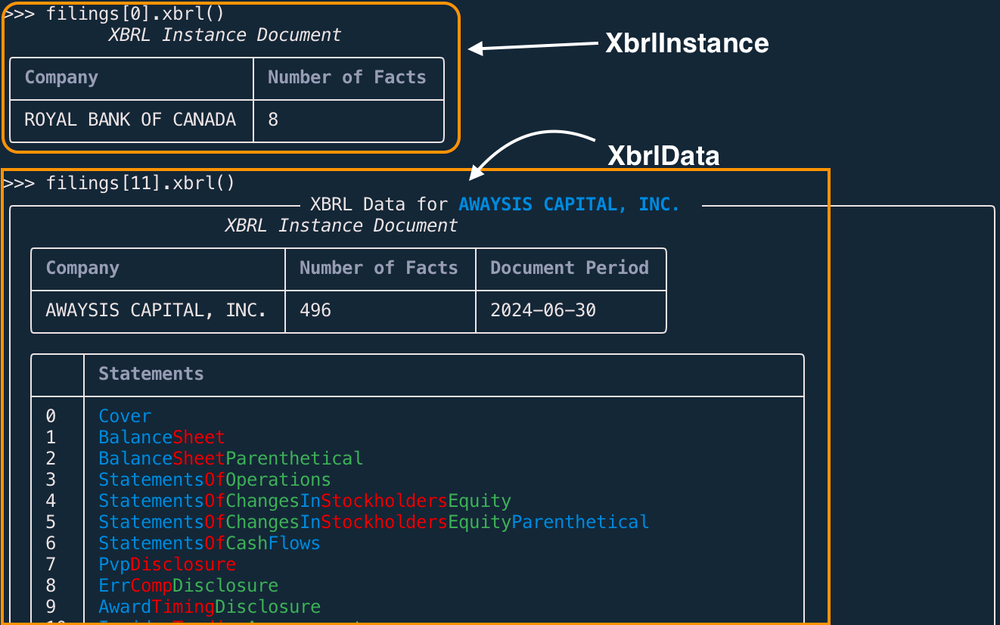Viewport: 1000px width, 625px height.
Task: Select the Company column header
Action: click(x=82, y=267)
